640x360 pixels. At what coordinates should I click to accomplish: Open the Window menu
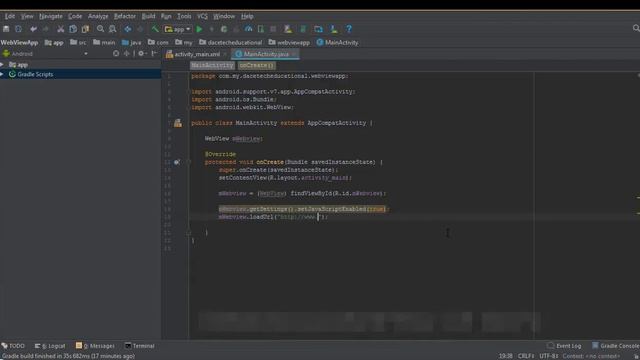pos(224,16)
